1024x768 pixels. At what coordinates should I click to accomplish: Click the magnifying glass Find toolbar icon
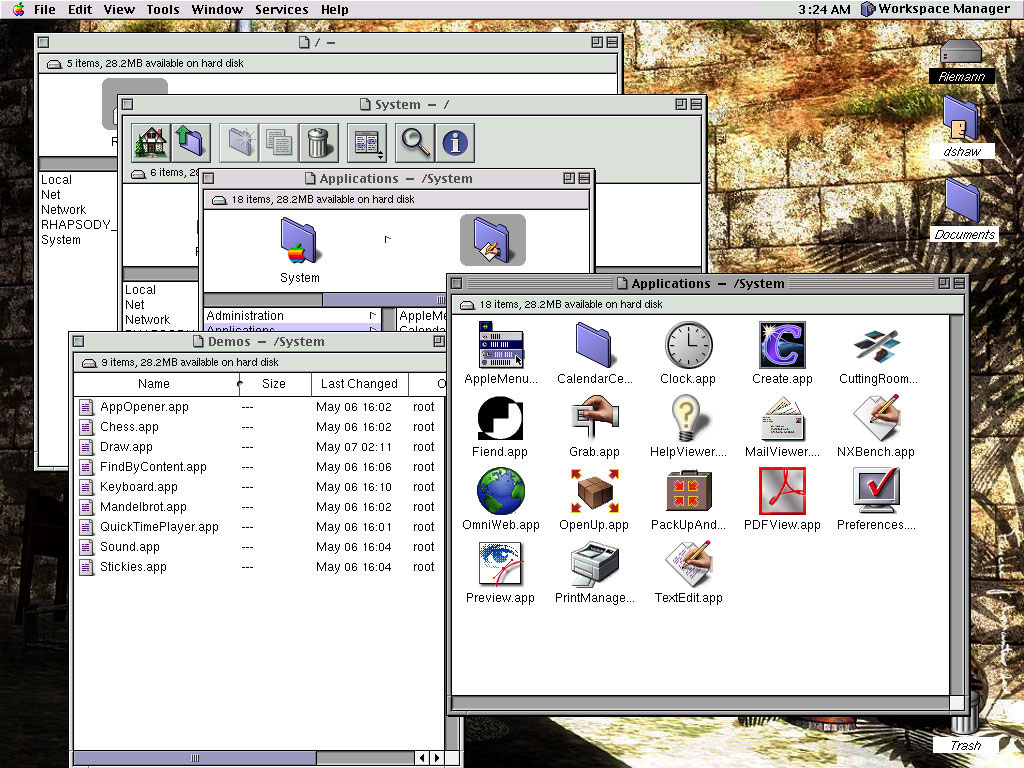415,142
